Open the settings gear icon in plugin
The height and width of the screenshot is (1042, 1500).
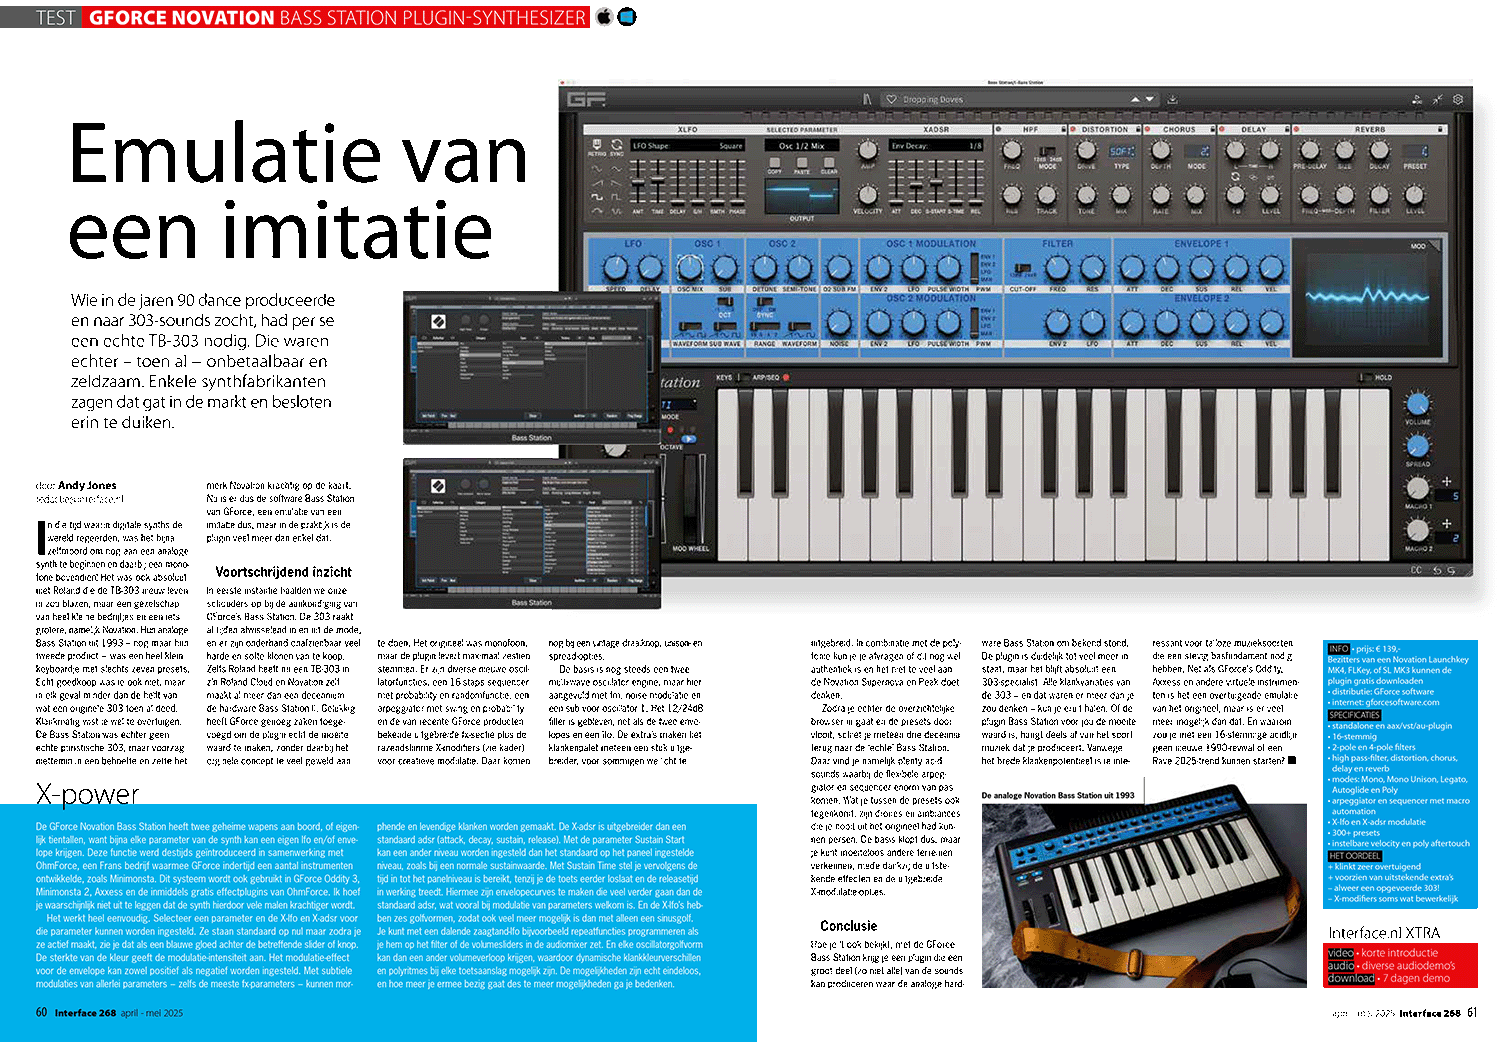click(x=1458, y=99)
